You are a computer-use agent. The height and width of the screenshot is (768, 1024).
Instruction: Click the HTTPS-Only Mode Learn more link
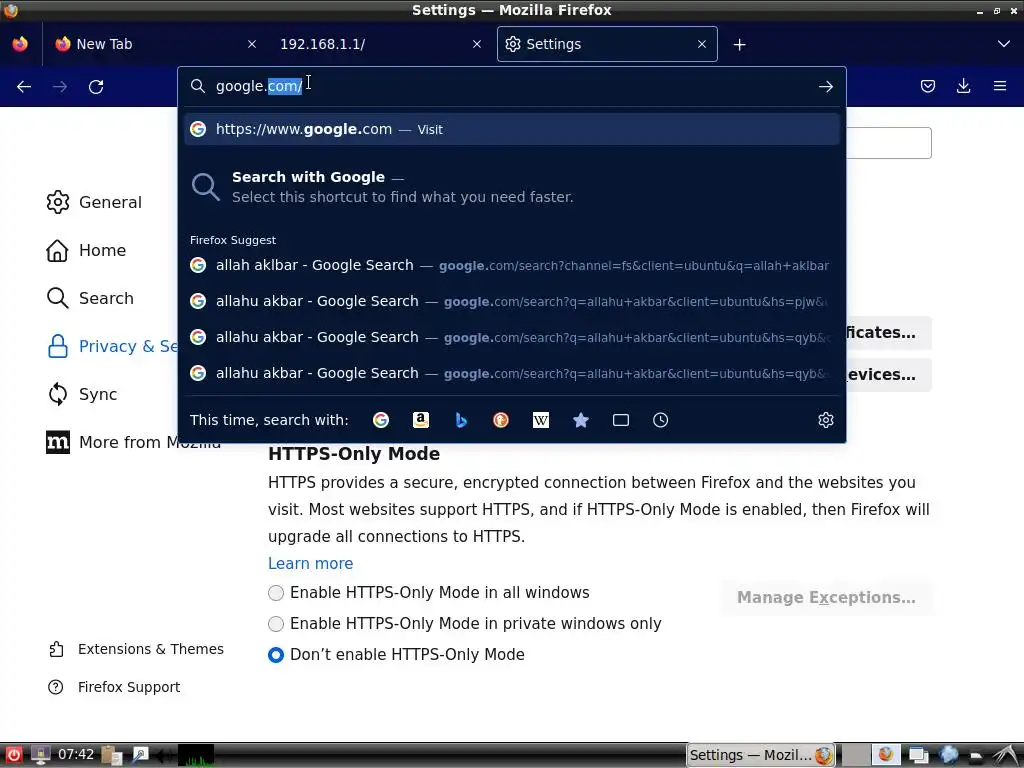coord(310,564)
